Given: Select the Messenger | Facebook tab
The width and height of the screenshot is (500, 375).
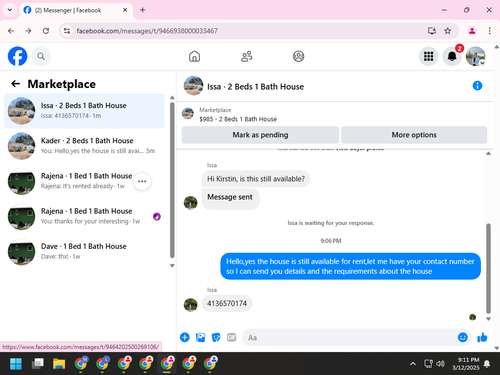Looking at the screenshot, I should 76,10.
